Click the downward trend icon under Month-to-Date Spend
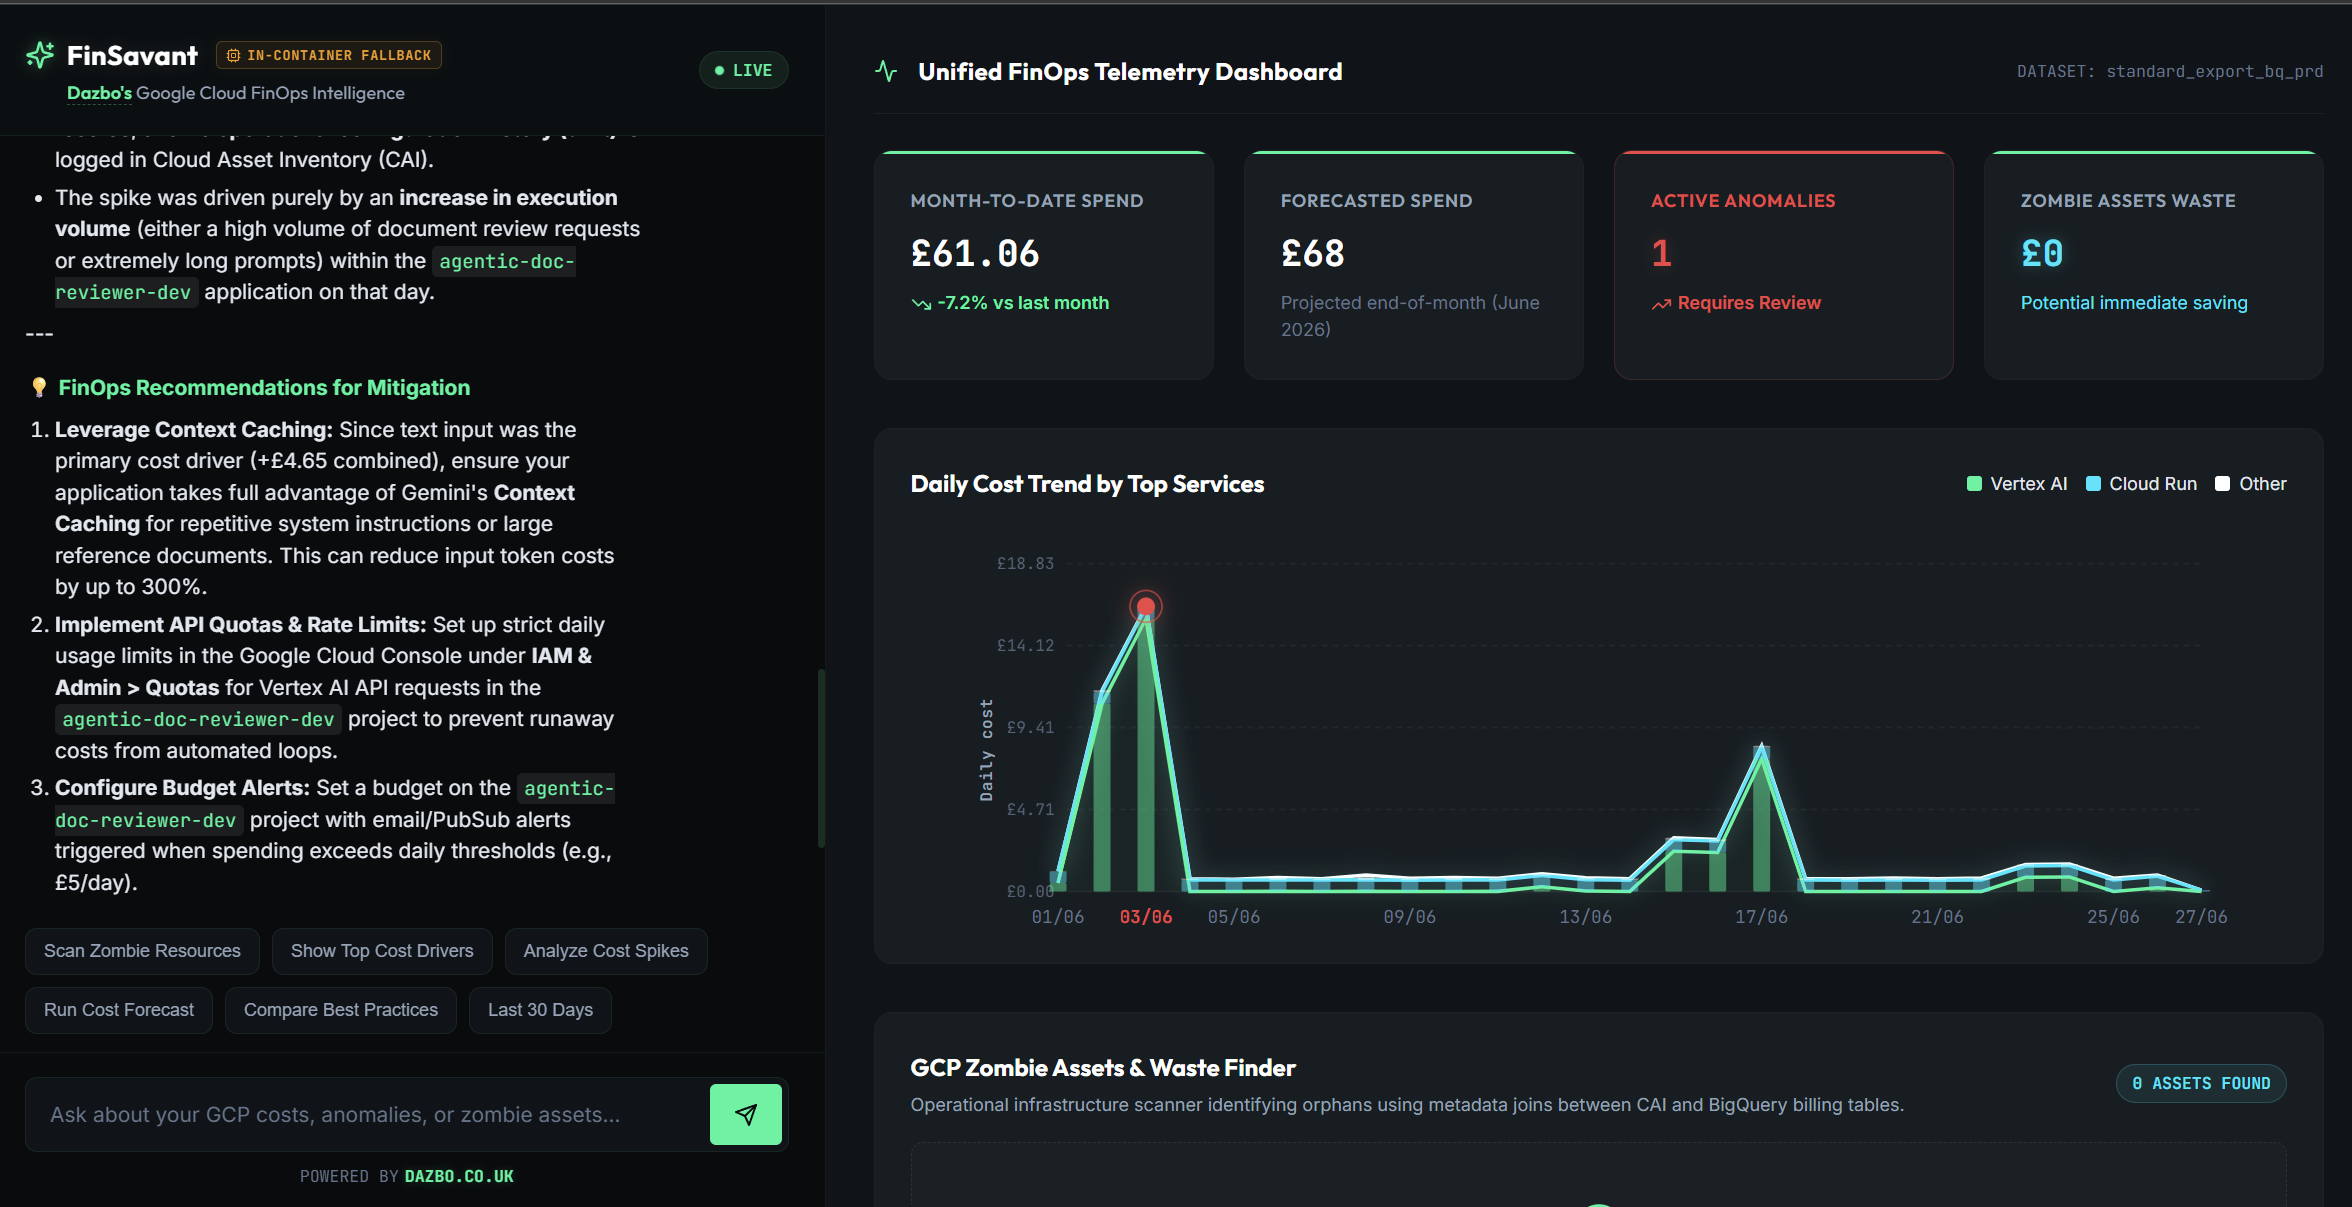This screenshot has width=2352, height=1207. pos(921,304)
